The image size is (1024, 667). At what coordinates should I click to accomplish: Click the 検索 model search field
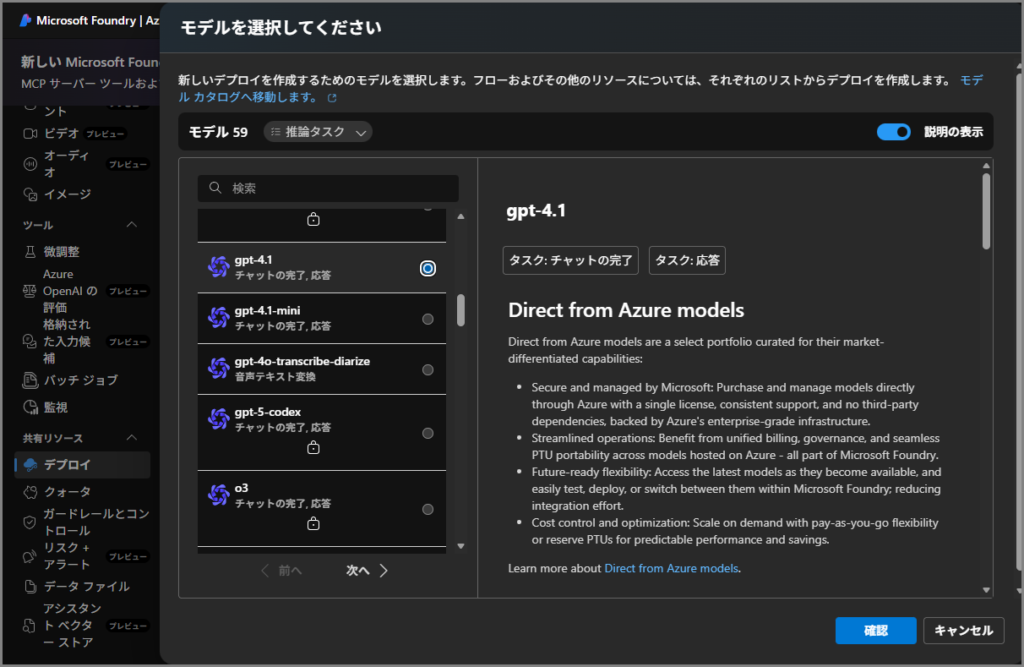(328, 188)
